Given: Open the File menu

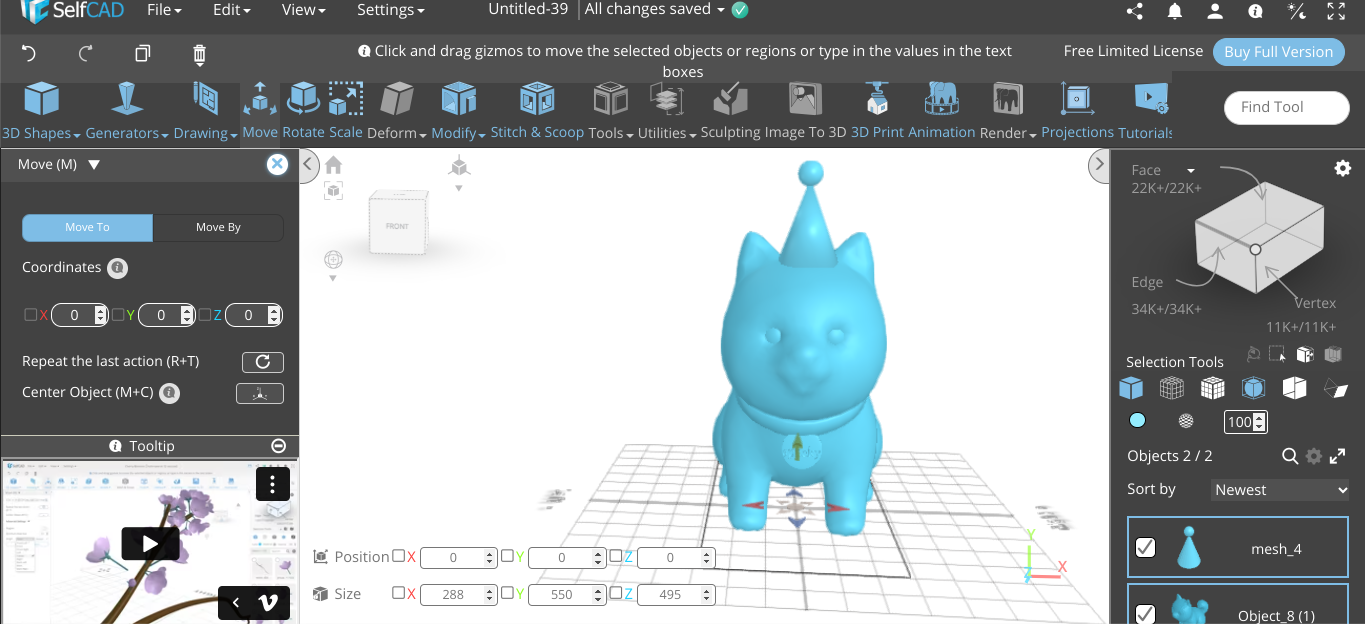Looking at the screenshot, I should point(165,10).
